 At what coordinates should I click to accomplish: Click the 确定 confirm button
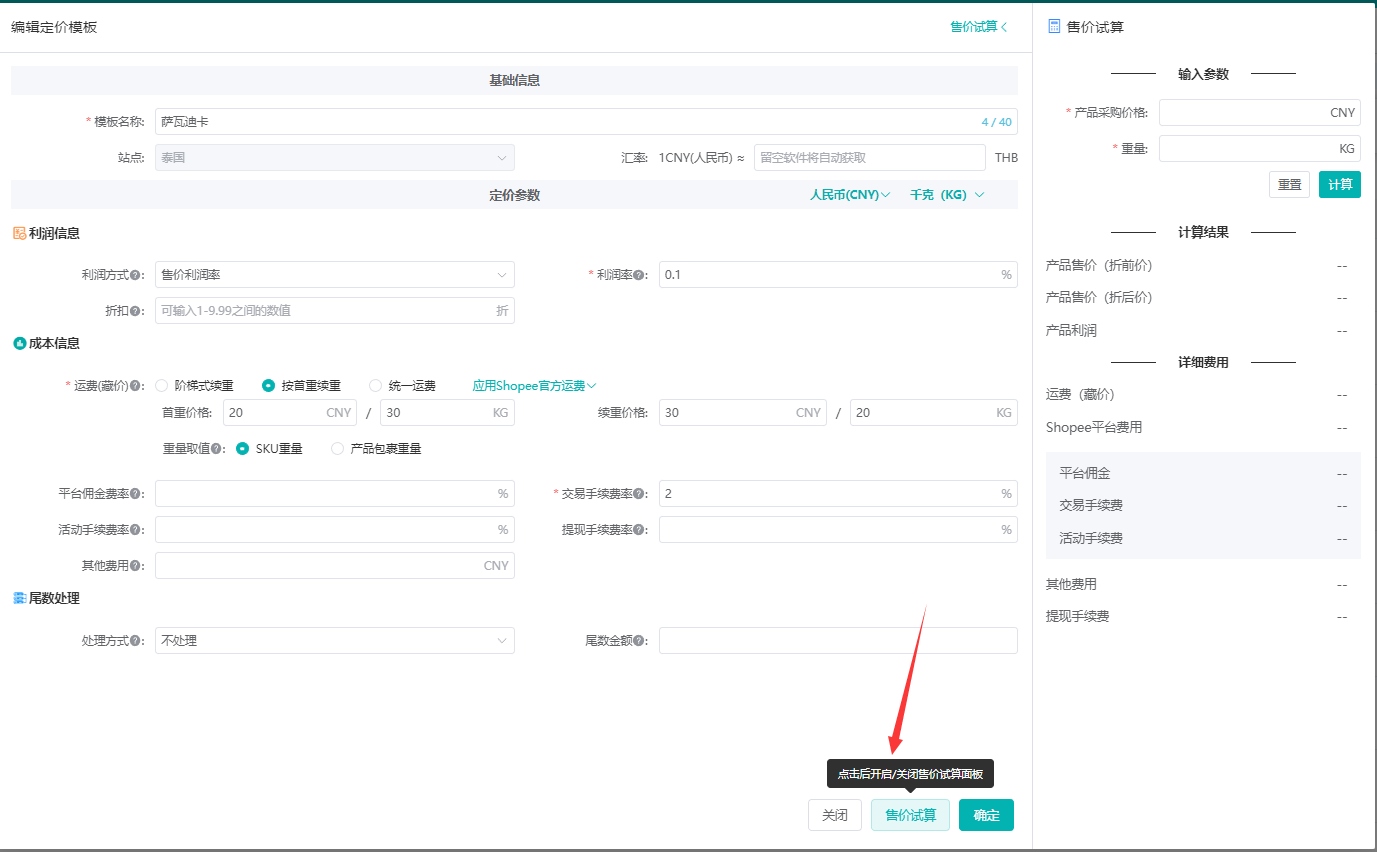[x=986, y=815]
